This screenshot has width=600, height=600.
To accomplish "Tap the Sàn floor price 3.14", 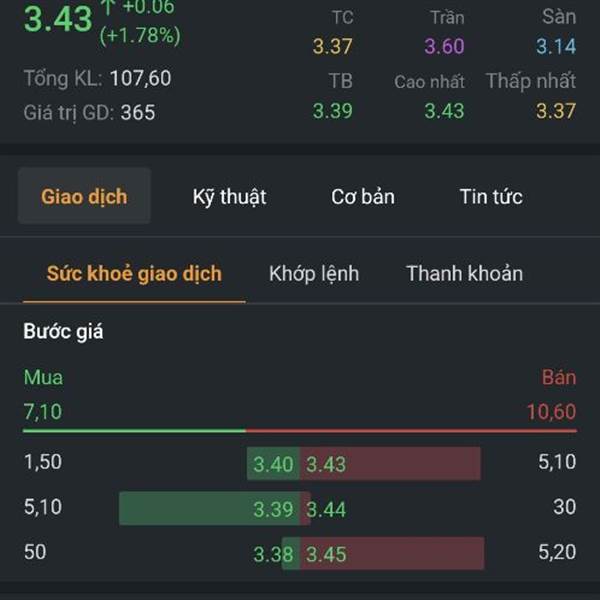I will point(556,46).
